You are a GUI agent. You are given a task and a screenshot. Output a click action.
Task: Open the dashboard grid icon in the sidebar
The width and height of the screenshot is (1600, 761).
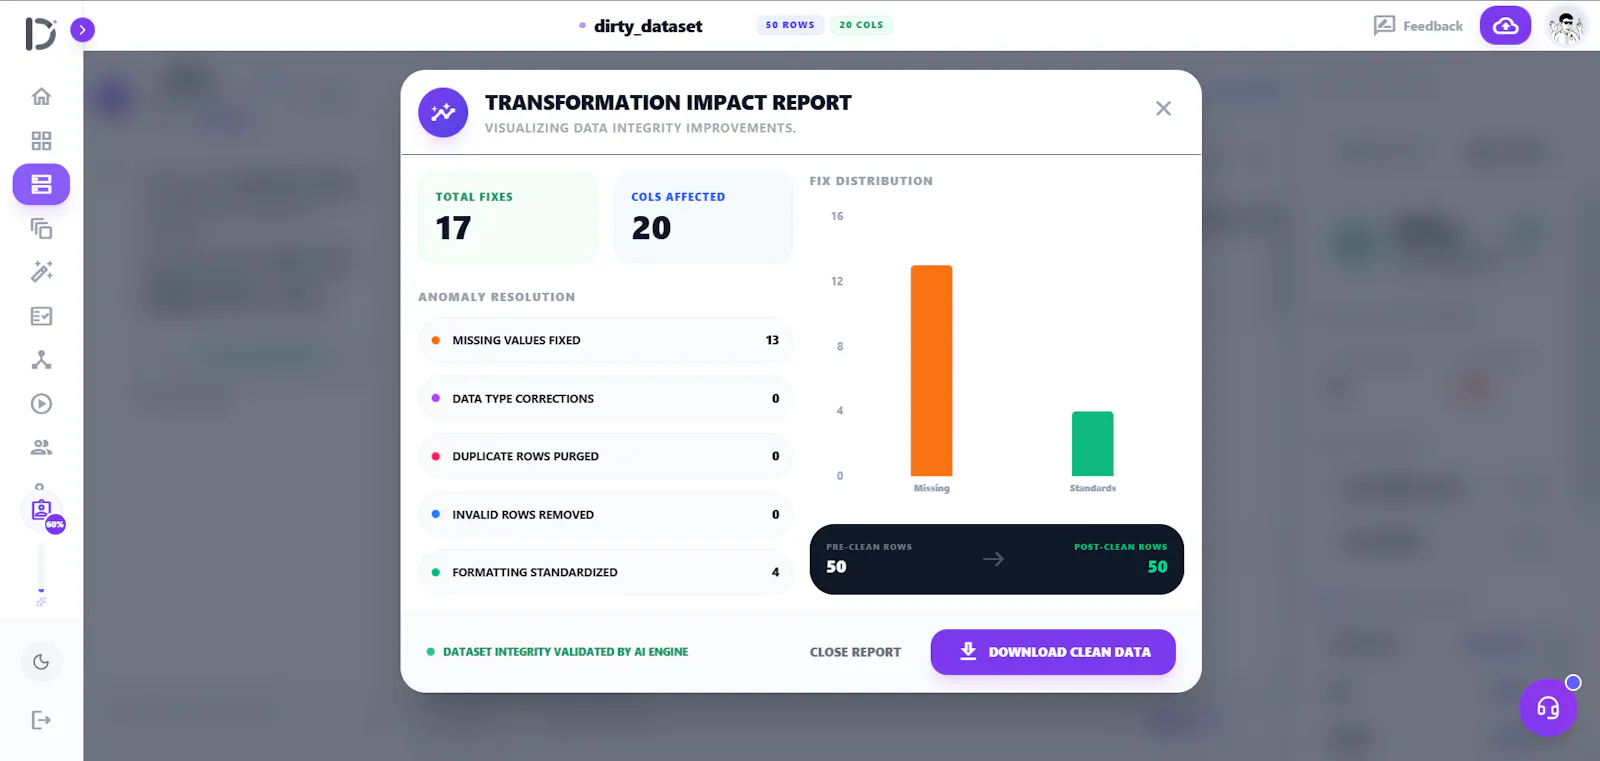[x=41, y=141]
